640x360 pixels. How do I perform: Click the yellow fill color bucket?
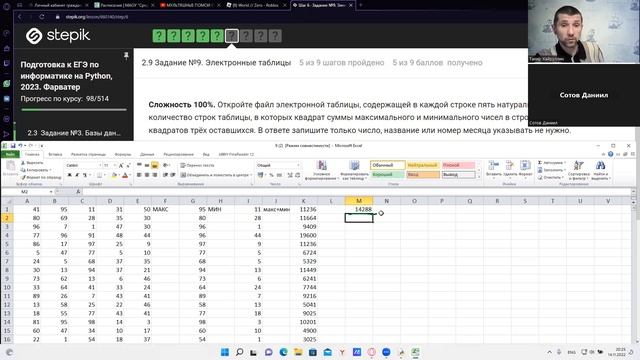(x=114, y=175)
